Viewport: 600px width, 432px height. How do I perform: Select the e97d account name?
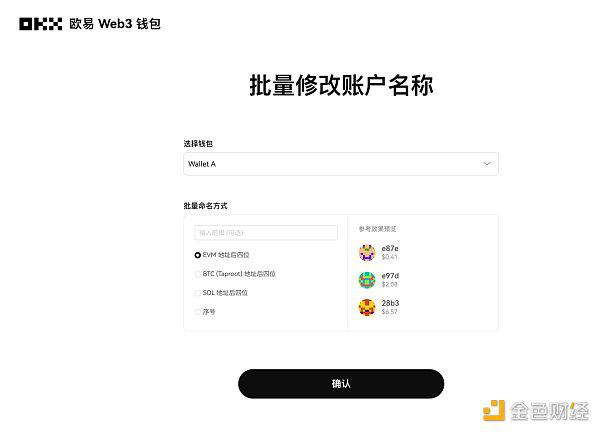pyautogui.click(x=390, y=276)
